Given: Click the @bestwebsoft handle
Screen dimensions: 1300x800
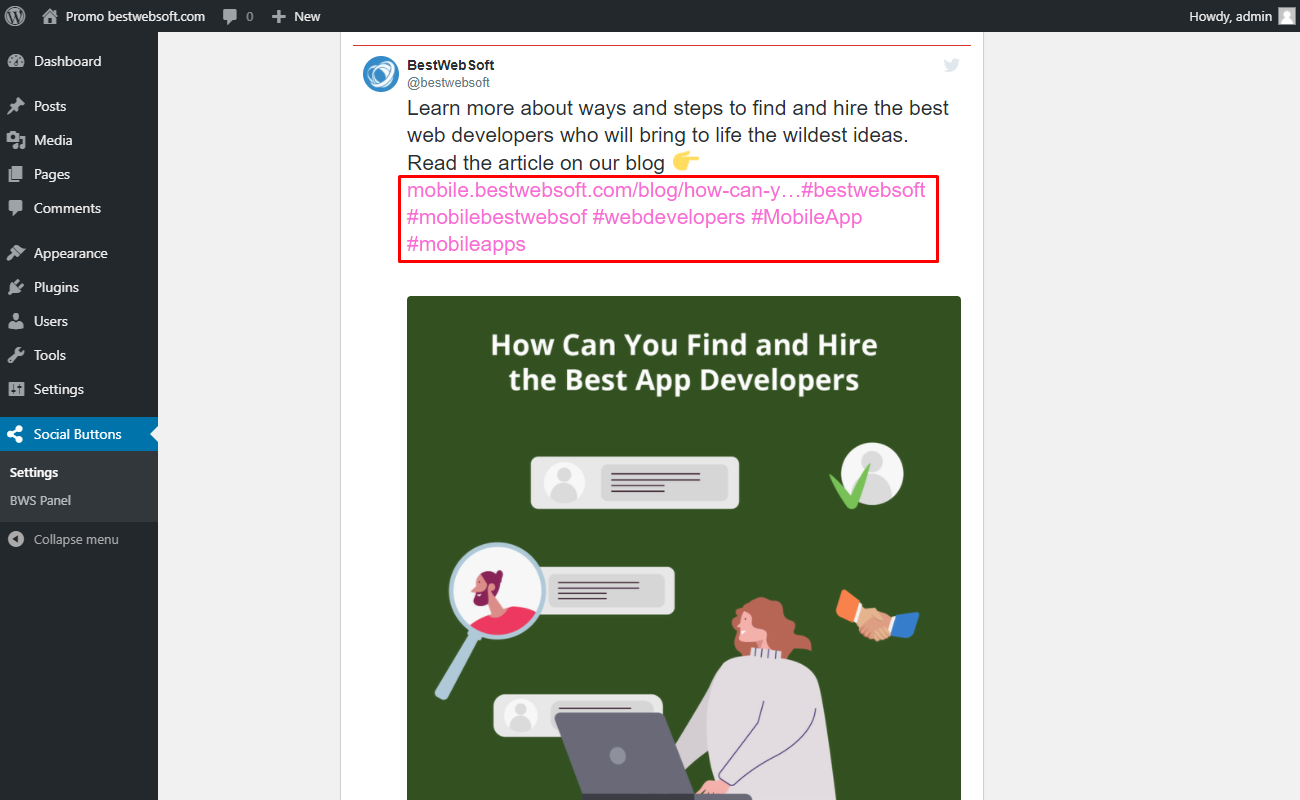Looking at the screenshot, I should pos(448,83).
